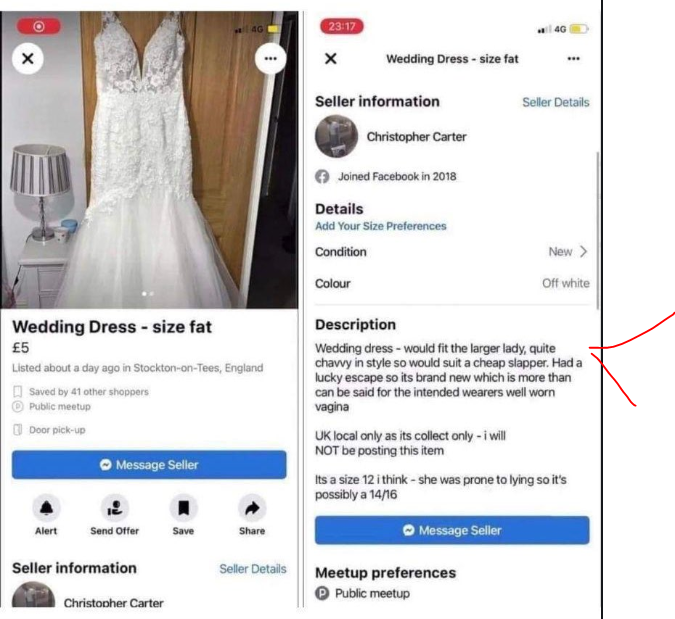This screenshot has width=675, height=619.
Task: Click Message Seller button under Door pick-up
Action: (149, 464)
